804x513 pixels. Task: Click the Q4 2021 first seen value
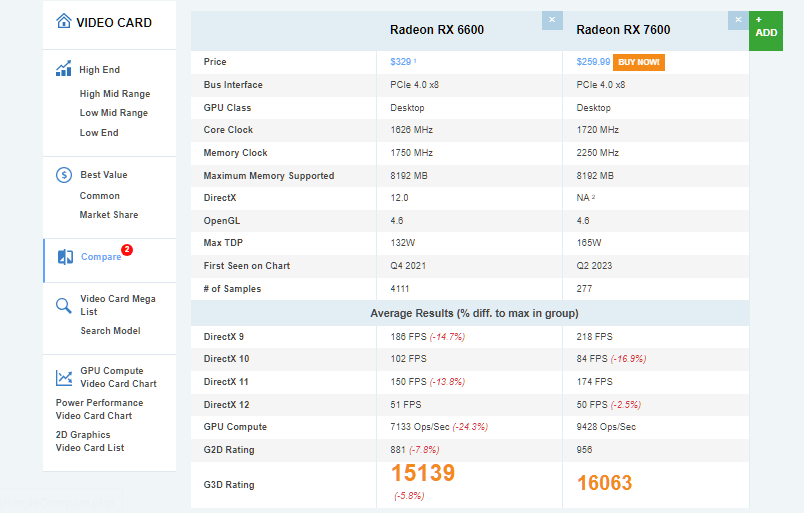point(408,266)
